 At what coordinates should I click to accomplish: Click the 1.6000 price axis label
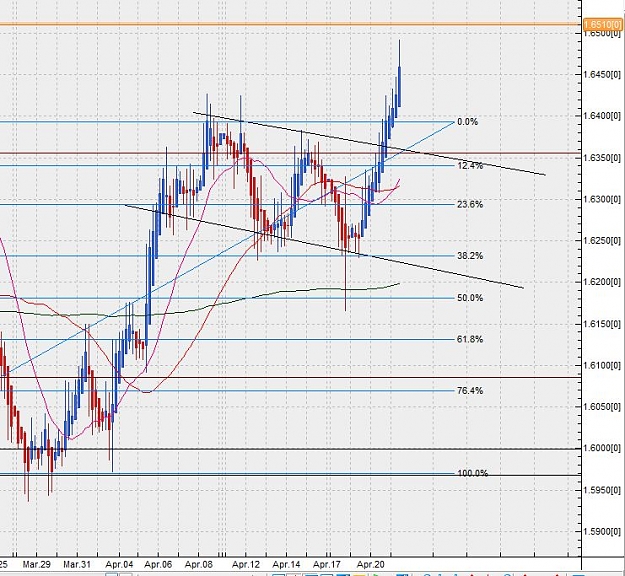click(x=602, y=448)
